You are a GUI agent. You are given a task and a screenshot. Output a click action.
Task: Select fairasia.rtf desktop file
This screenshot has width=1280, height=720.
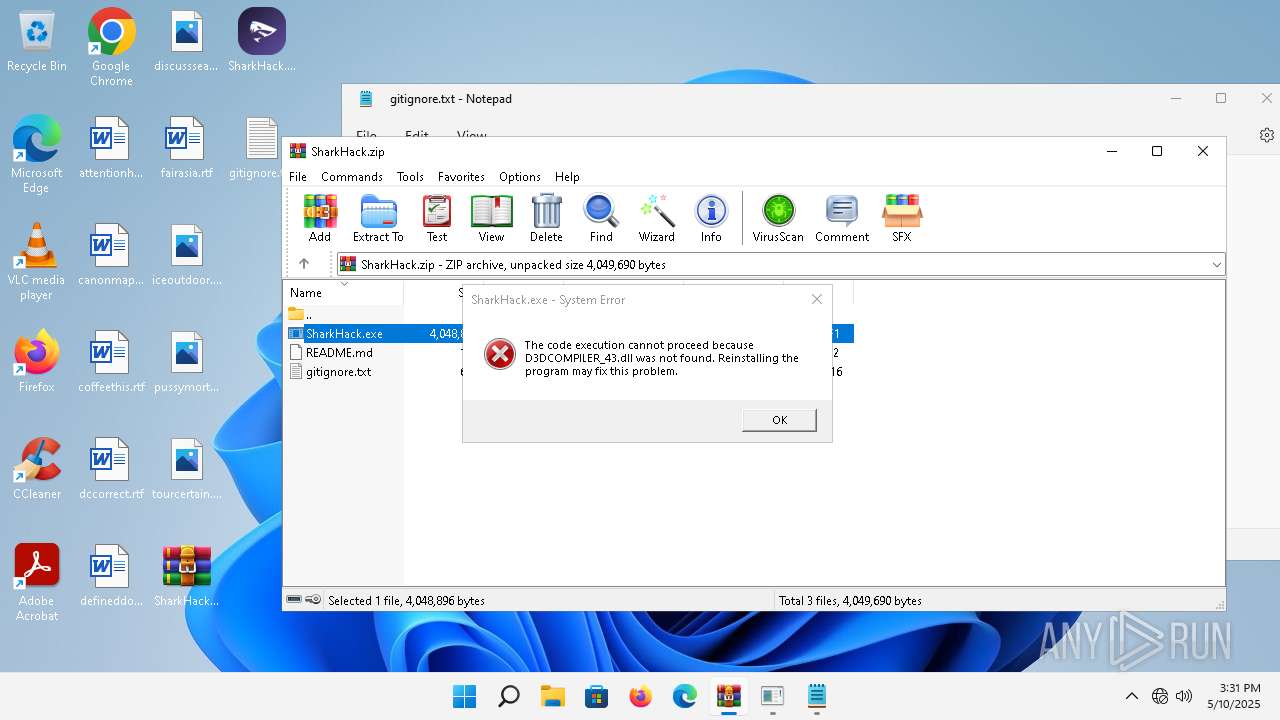coord(187,148)
